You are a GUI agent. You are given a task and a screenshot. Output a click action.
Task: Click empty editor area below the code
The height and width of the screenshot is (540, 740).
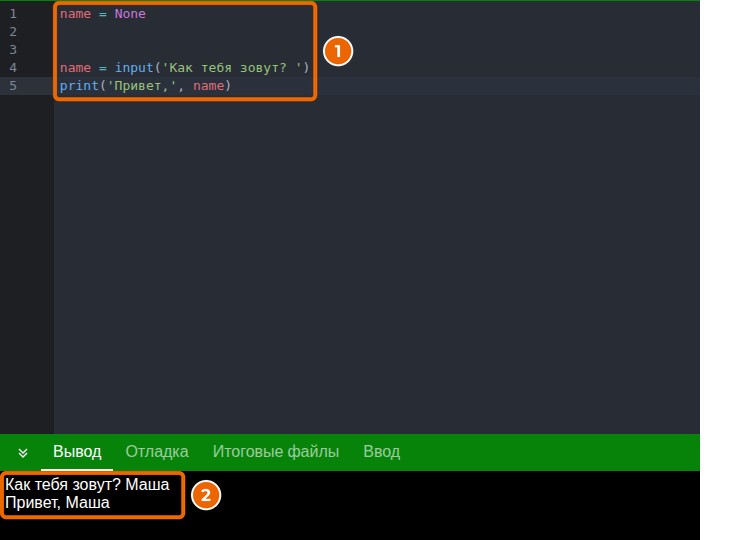(x=377, y=264)
